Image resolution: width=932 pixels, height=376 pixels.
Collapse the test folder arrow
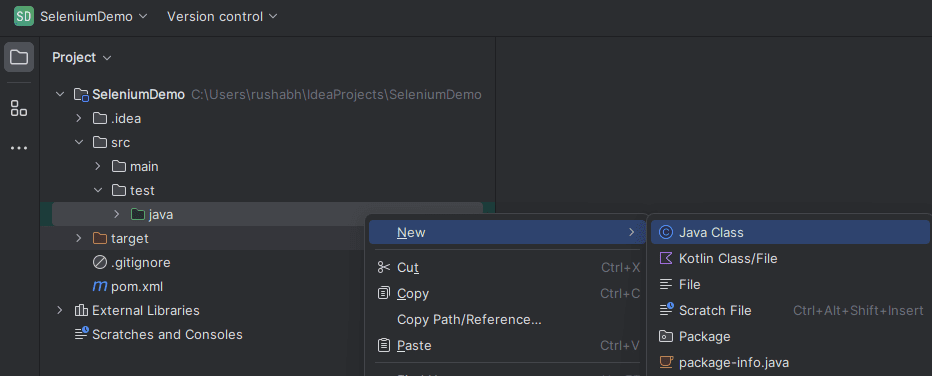click(x=98, y=190)
